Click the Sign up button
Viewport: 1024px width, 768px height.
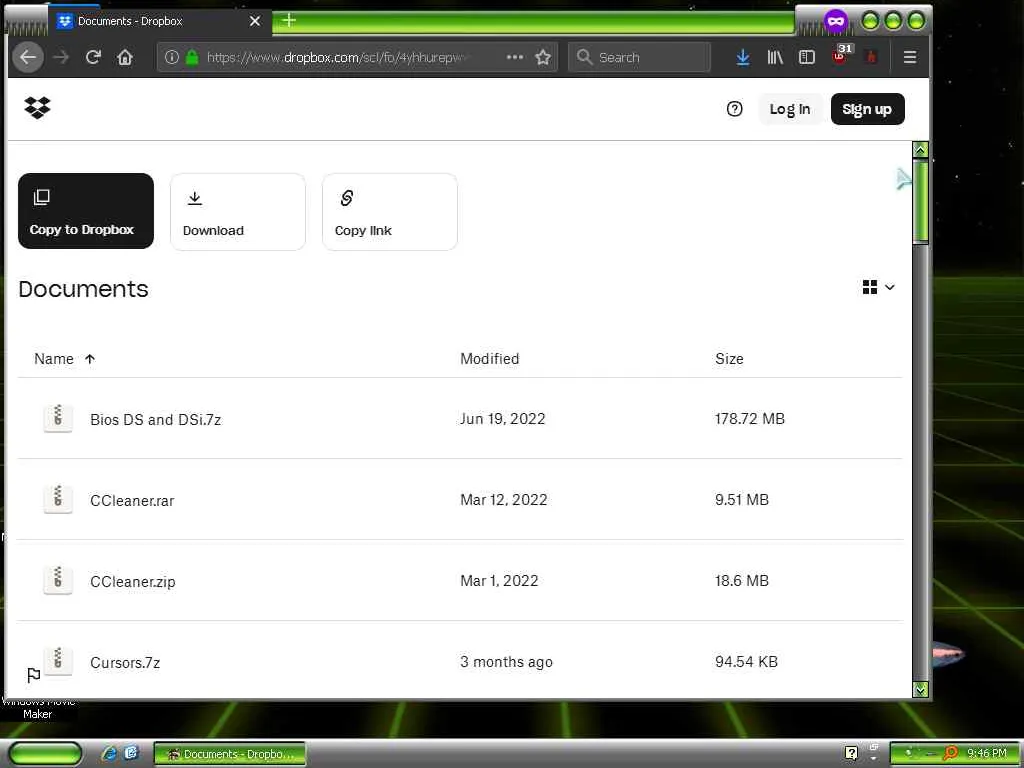coord(867,109)
